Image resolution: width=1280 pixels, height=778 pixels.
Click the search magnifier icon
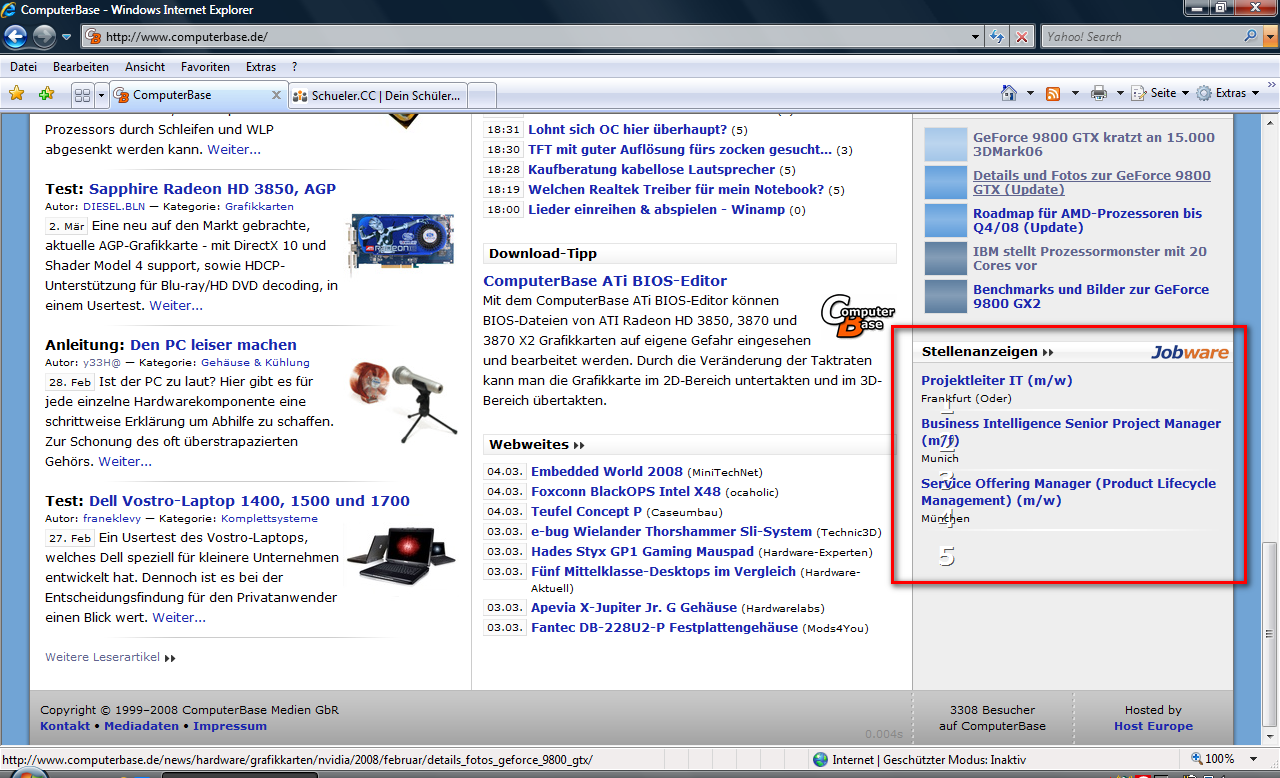pos(1251,36)
